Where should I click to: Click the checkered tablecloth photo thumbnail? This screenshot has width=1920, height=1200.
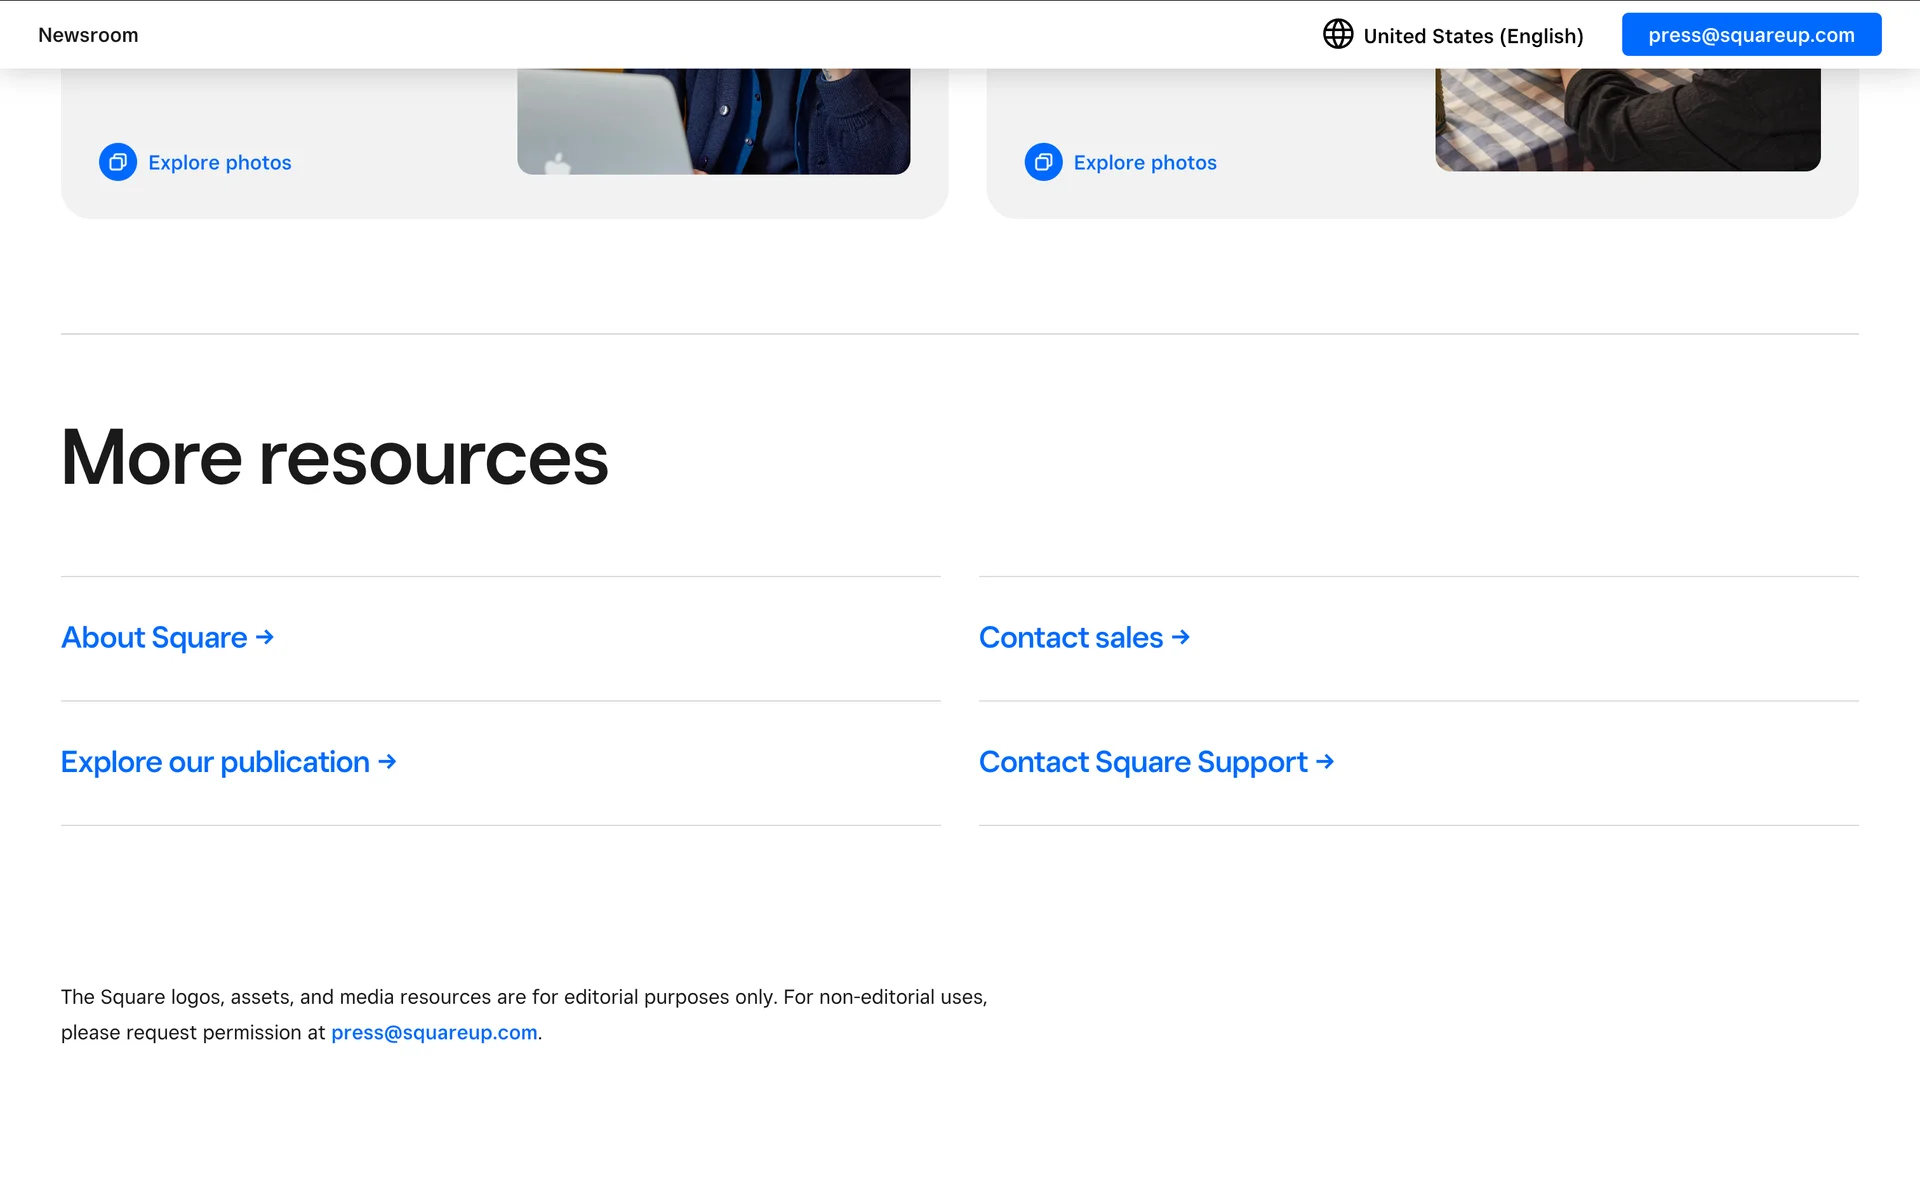coord(1627,118)
